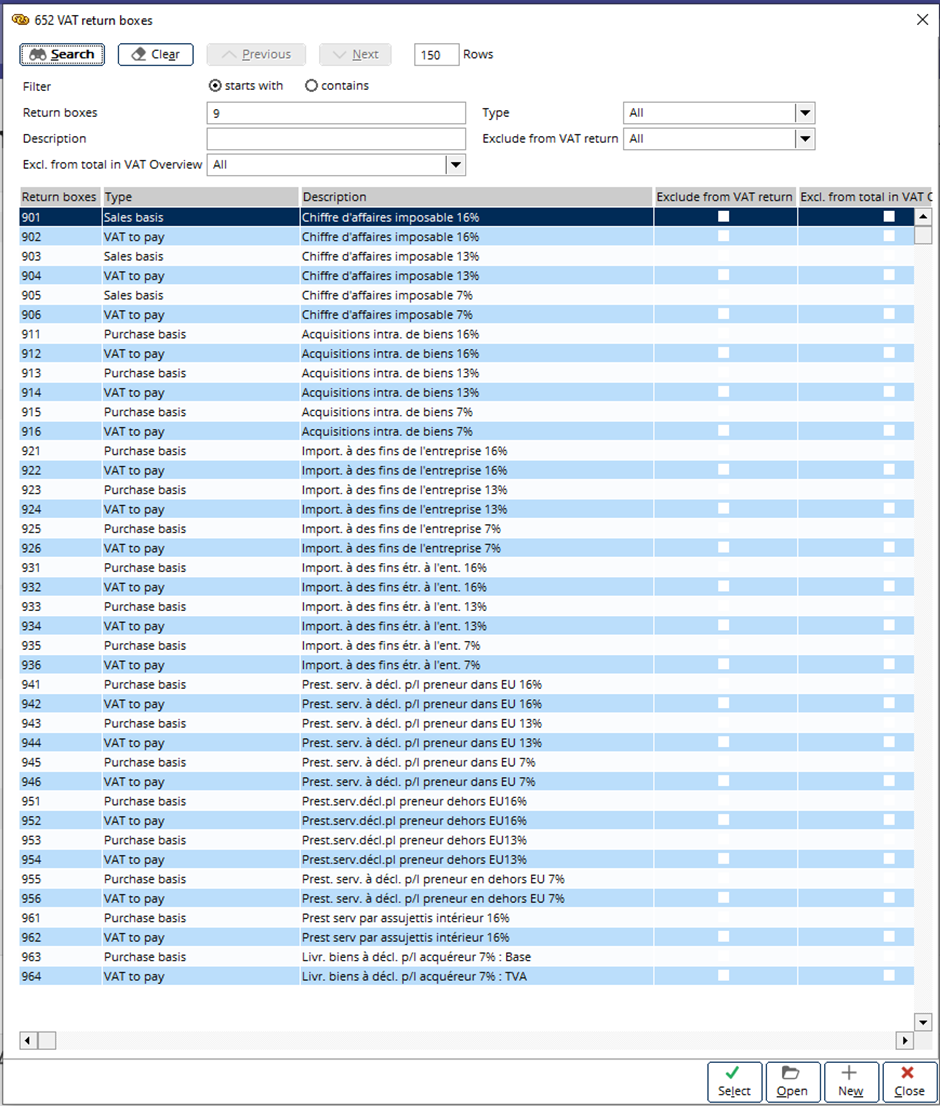Viewport: 940px width, 1106px height.
Task: Select row 926 Import. à des fins de l'entreprise 7%
Action: coord(467,548)
